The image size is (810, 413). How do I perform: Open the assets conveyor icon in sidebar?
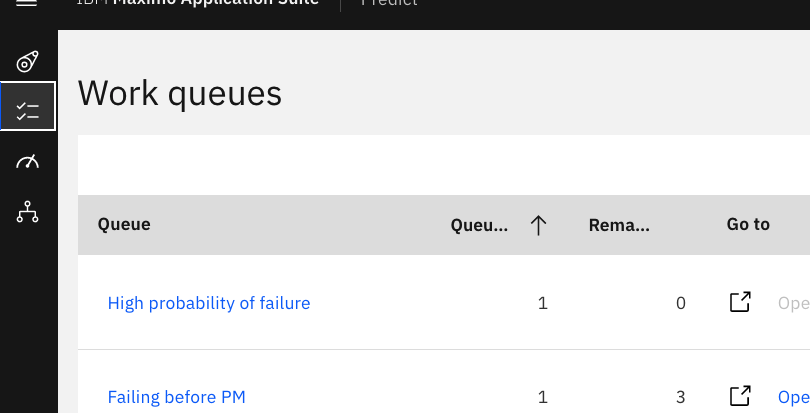[x=27, y=62]
